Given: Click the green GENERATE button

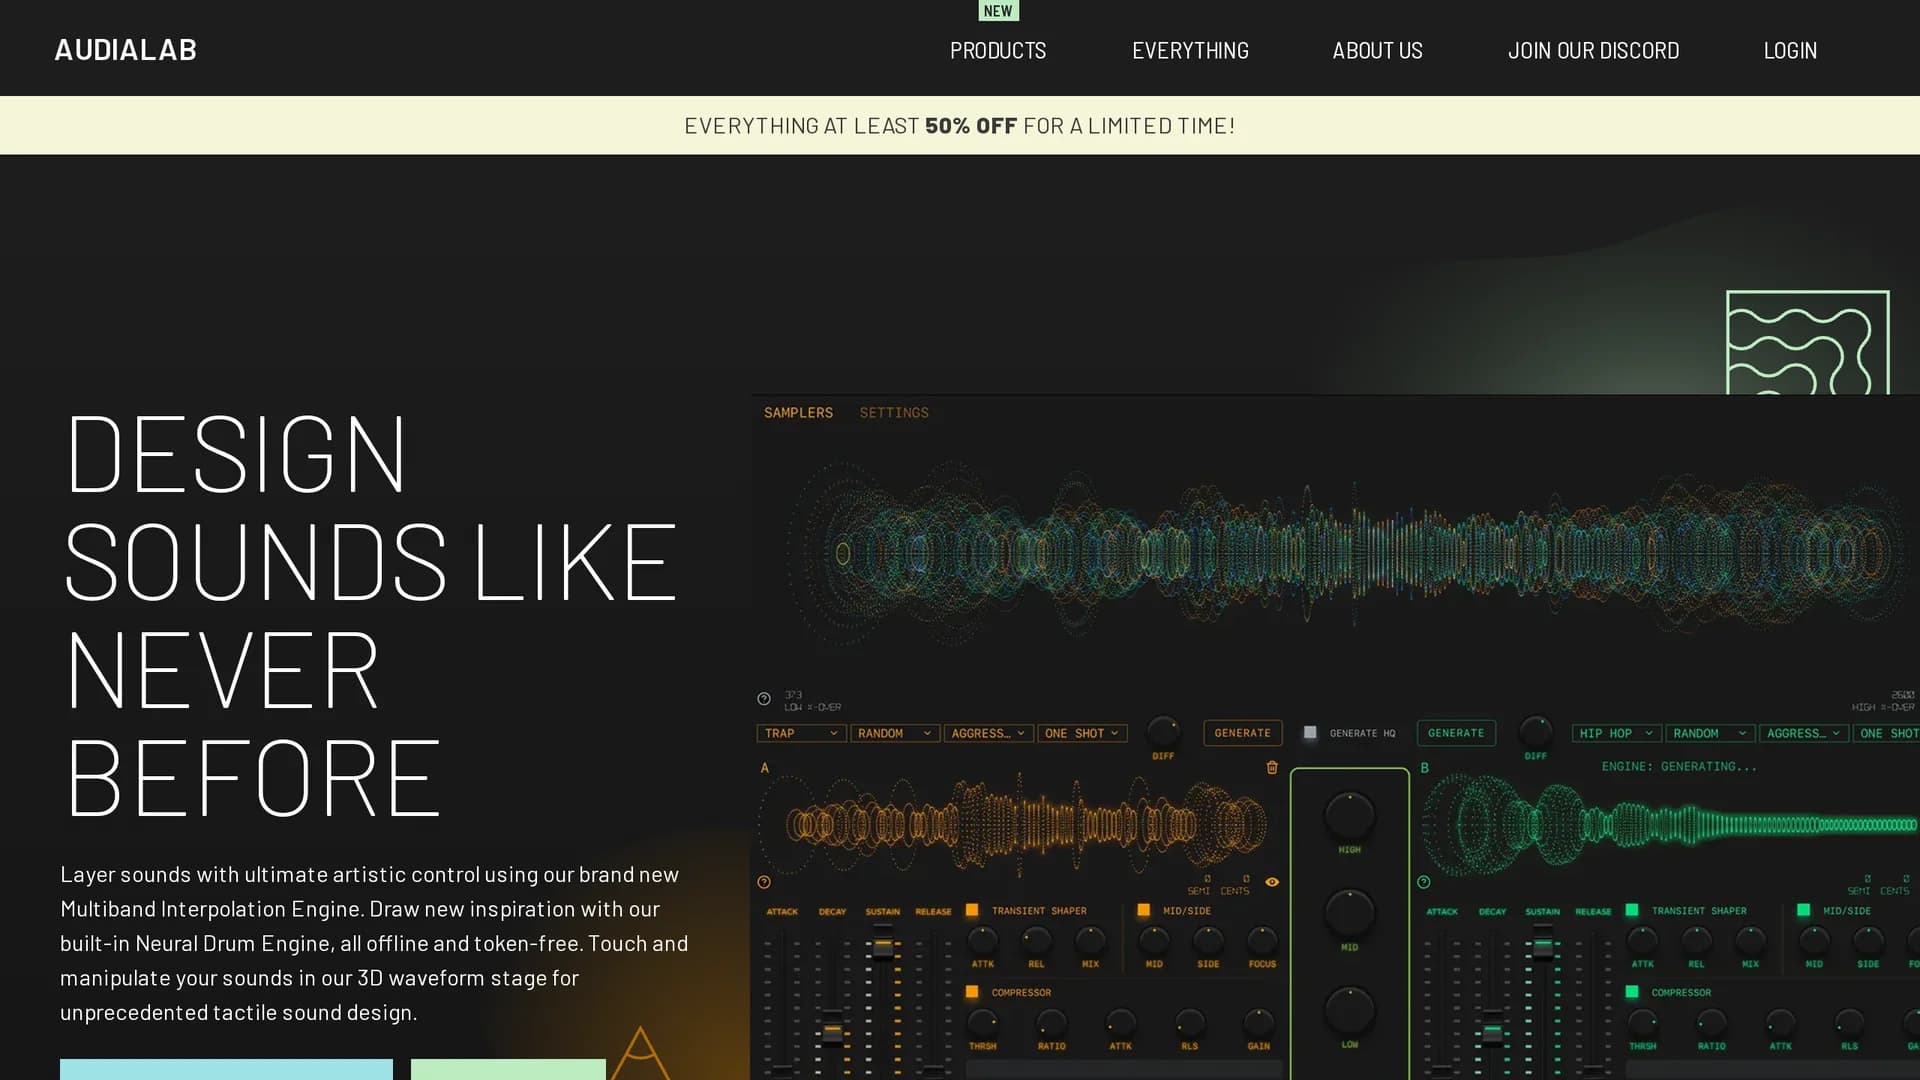Looking at the screenshot, I should 1456,733.
